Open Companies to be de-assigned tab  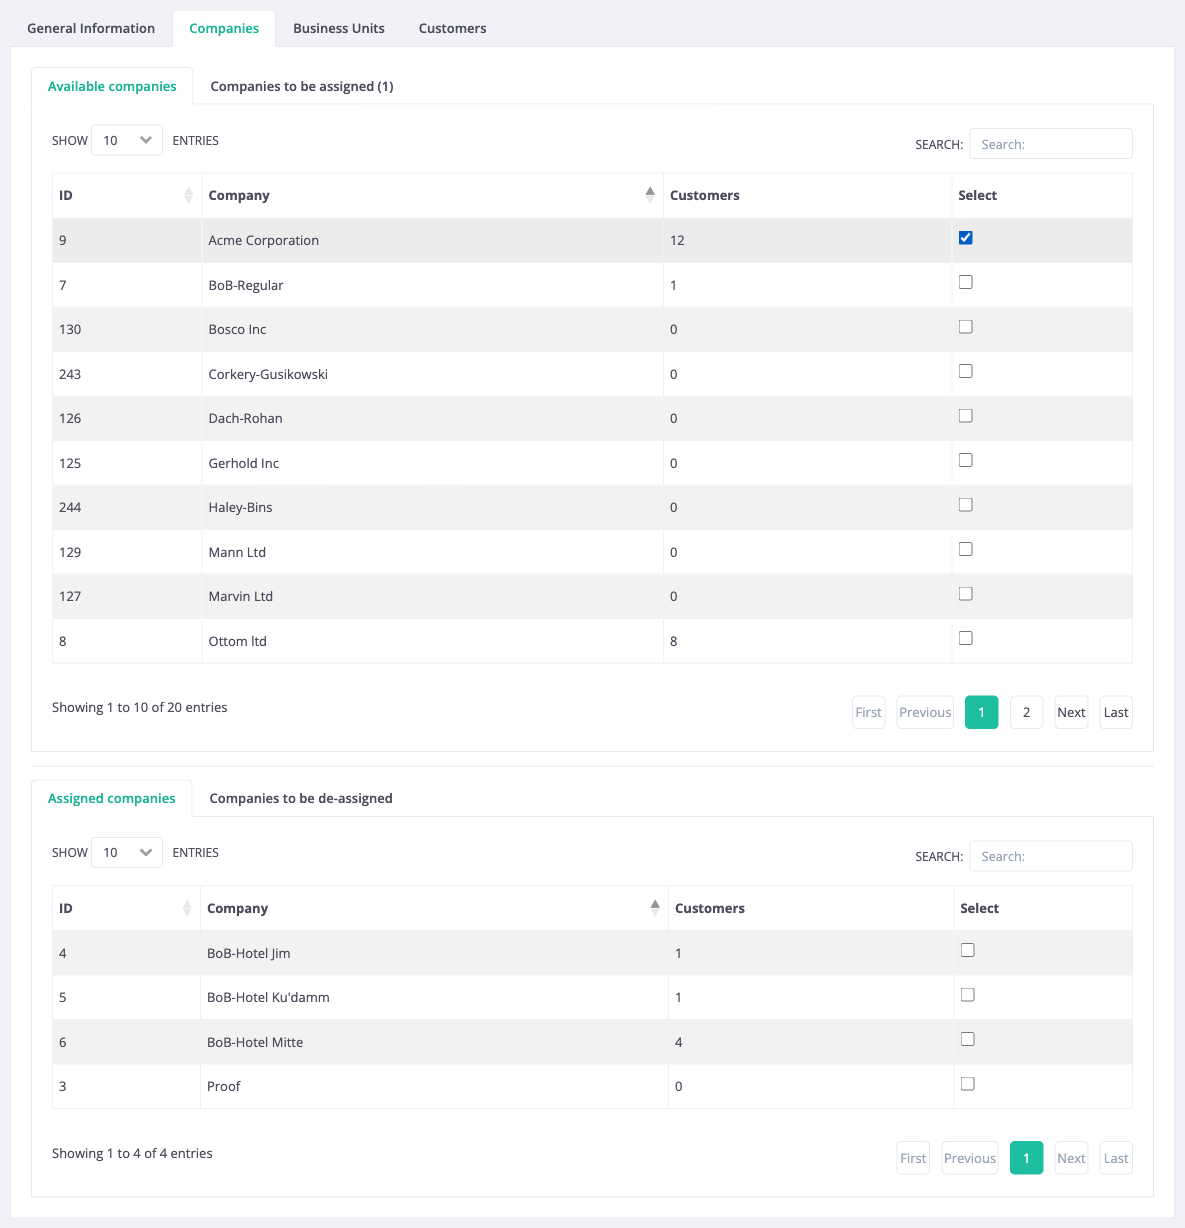301,798
